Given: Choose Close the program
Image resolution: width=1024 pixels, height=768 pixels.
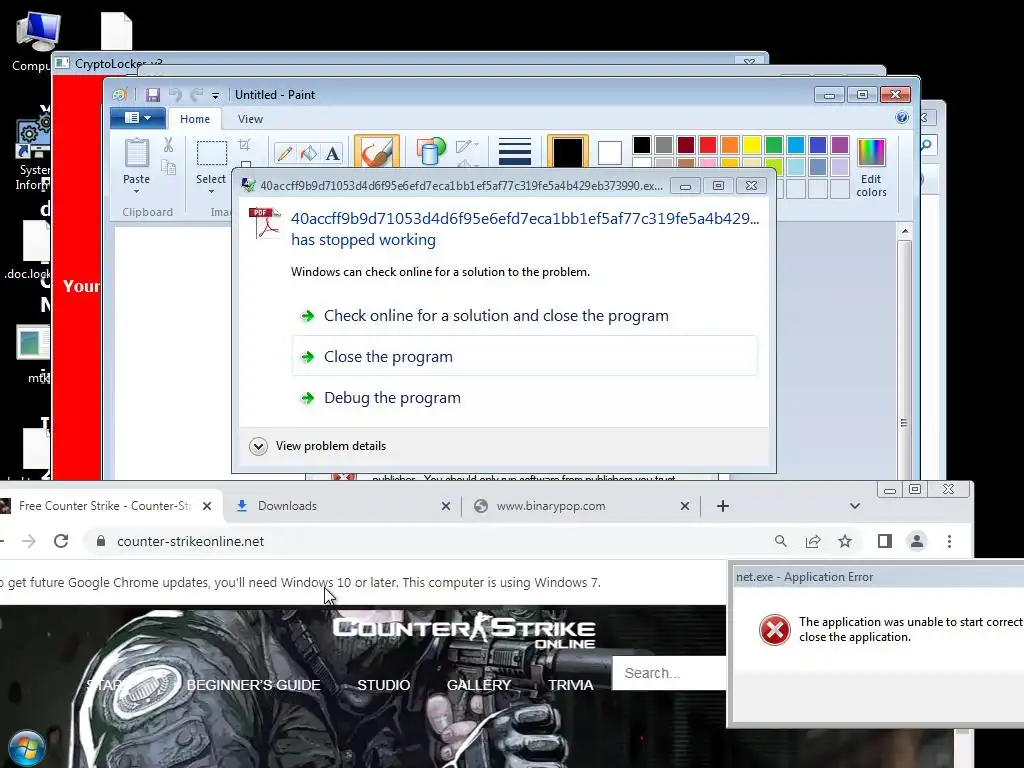Looking at the screenshot, I should point(524,357).
